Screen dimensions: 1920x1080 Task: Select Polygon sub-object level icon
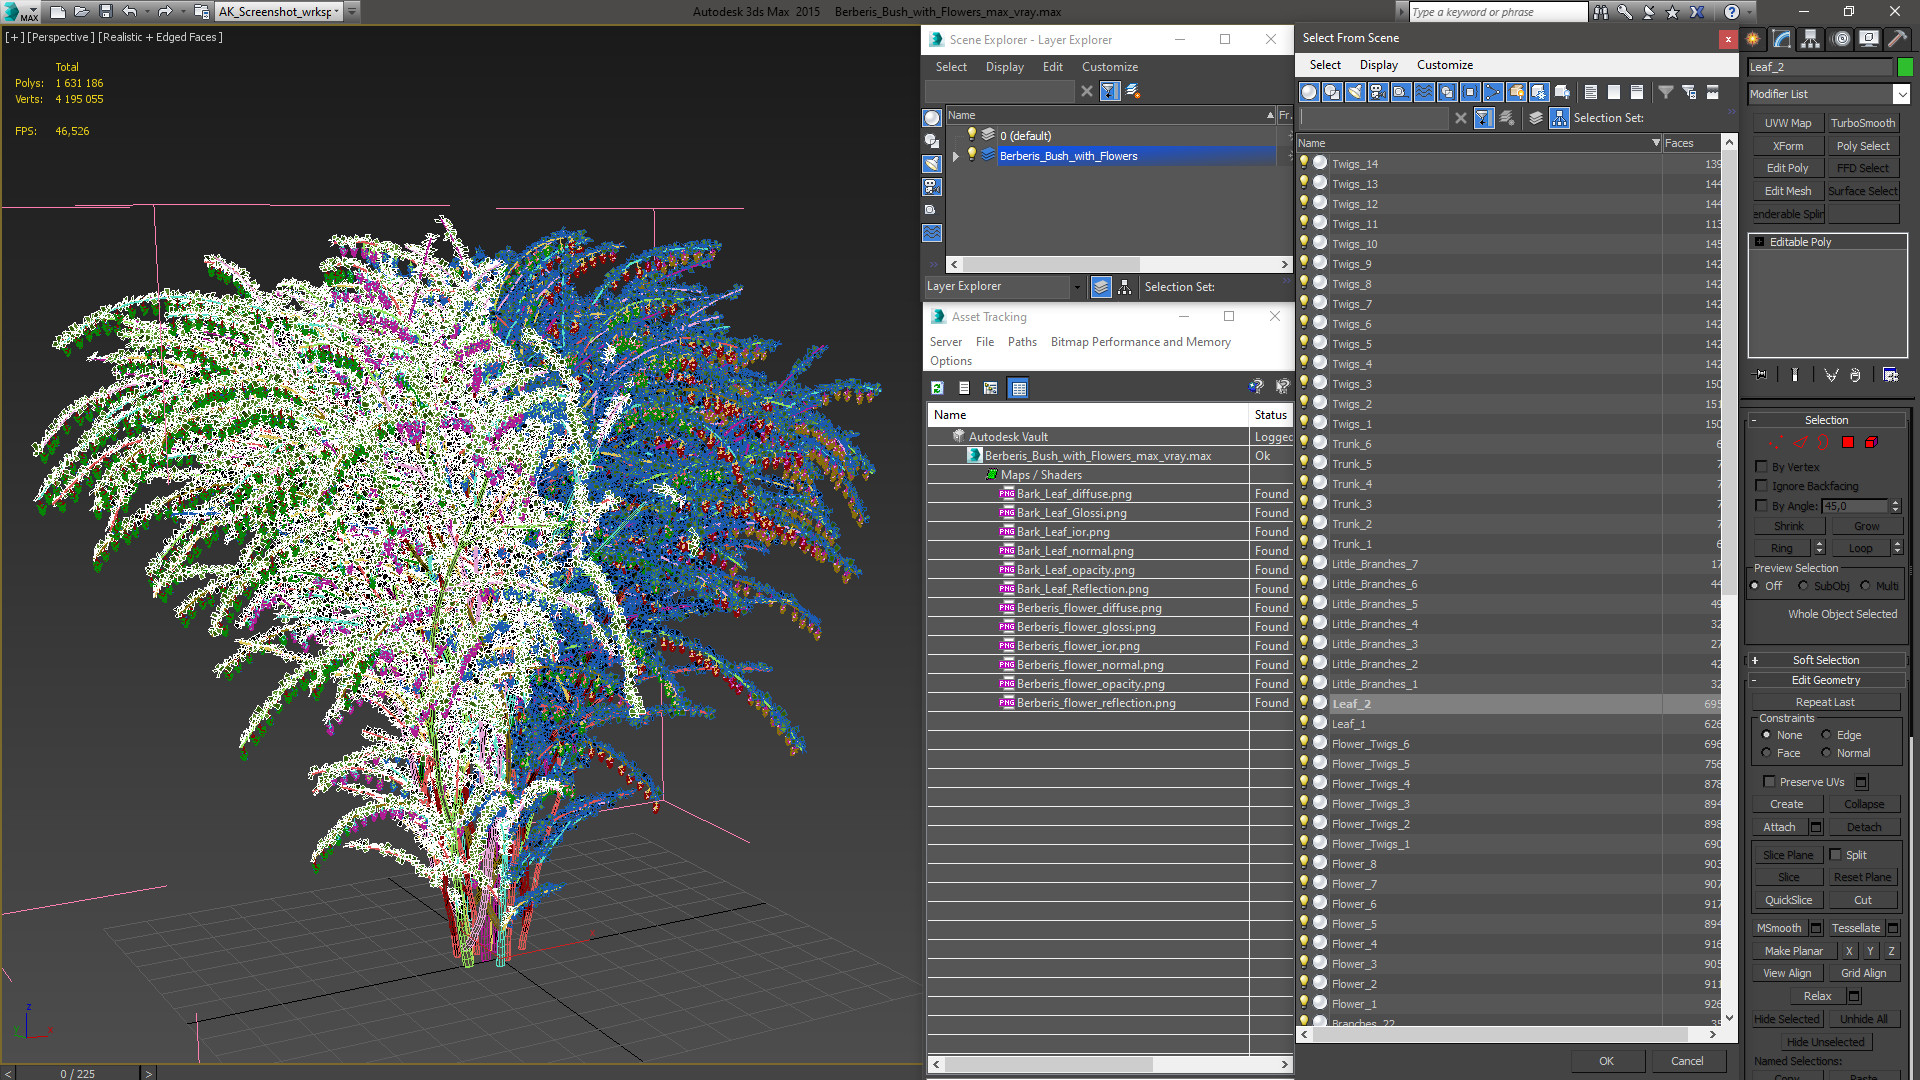coord(1848,442)
